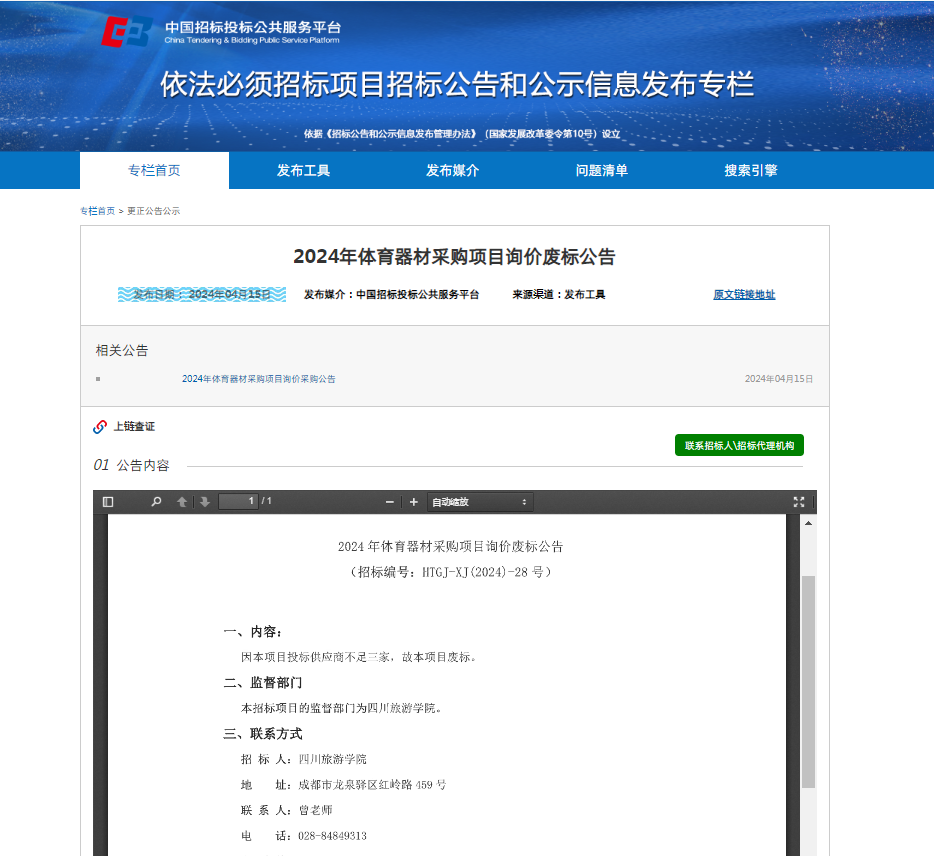Click the 相关公告 heading

pos(122,350)
